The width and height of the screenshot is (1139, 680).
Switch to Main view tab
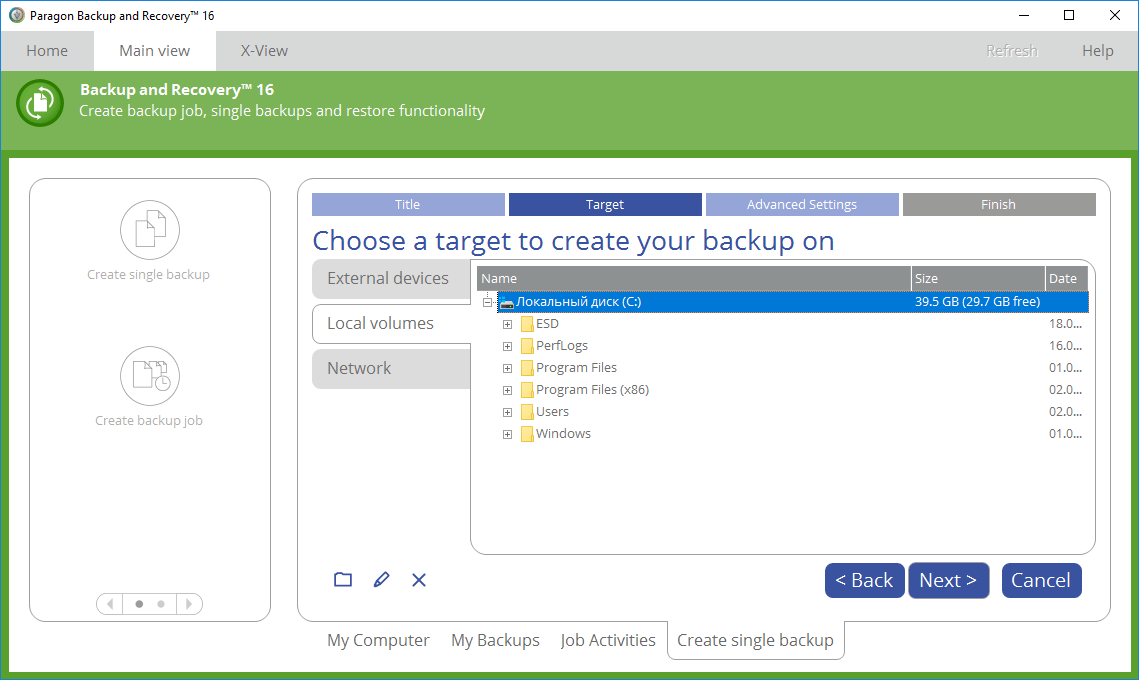[x=155, y=51]
